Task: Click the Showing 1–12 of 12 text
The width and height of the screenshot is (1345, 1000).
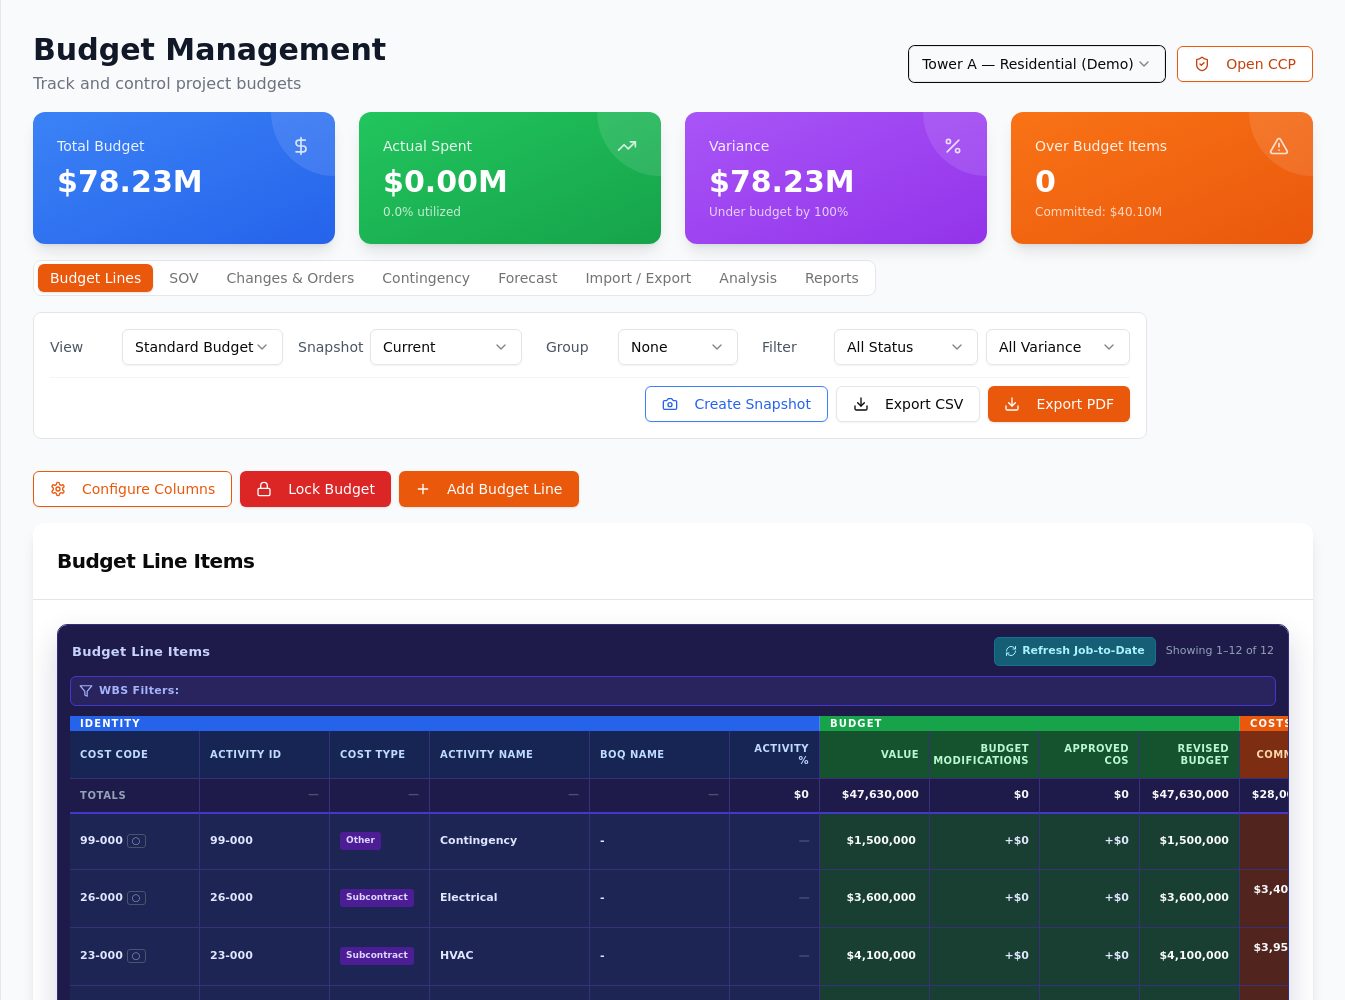Action: tap(1220, 651)
